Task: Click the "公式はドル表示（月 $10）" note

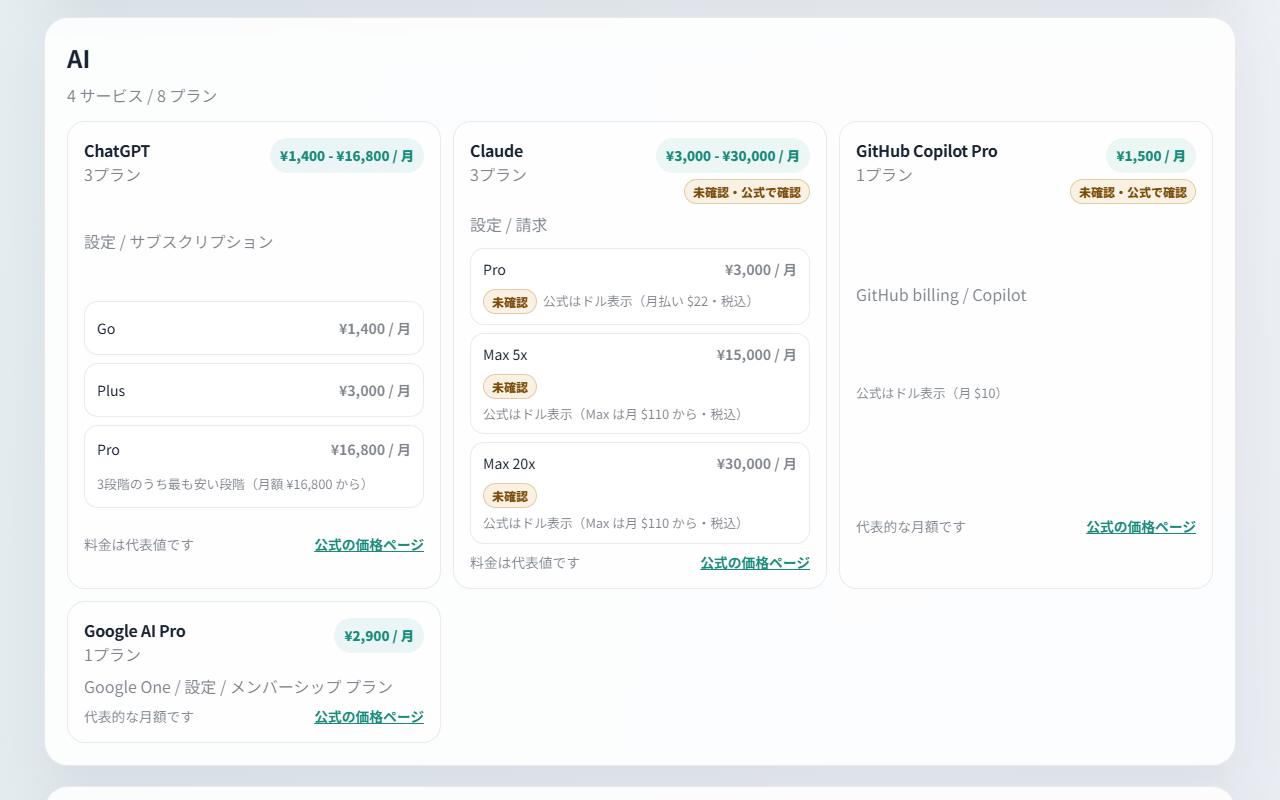Action: (x=932, y=393)
